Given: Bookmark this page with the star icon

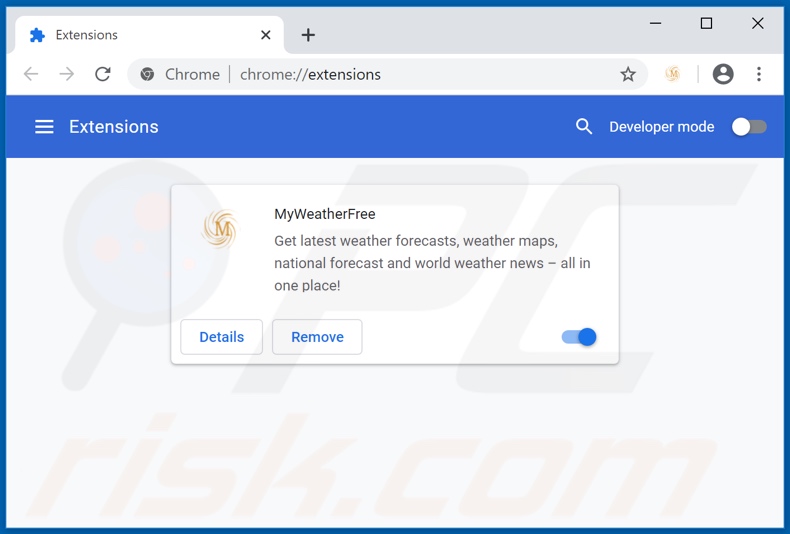Looking at the screenshot, I should click(628, 74).
